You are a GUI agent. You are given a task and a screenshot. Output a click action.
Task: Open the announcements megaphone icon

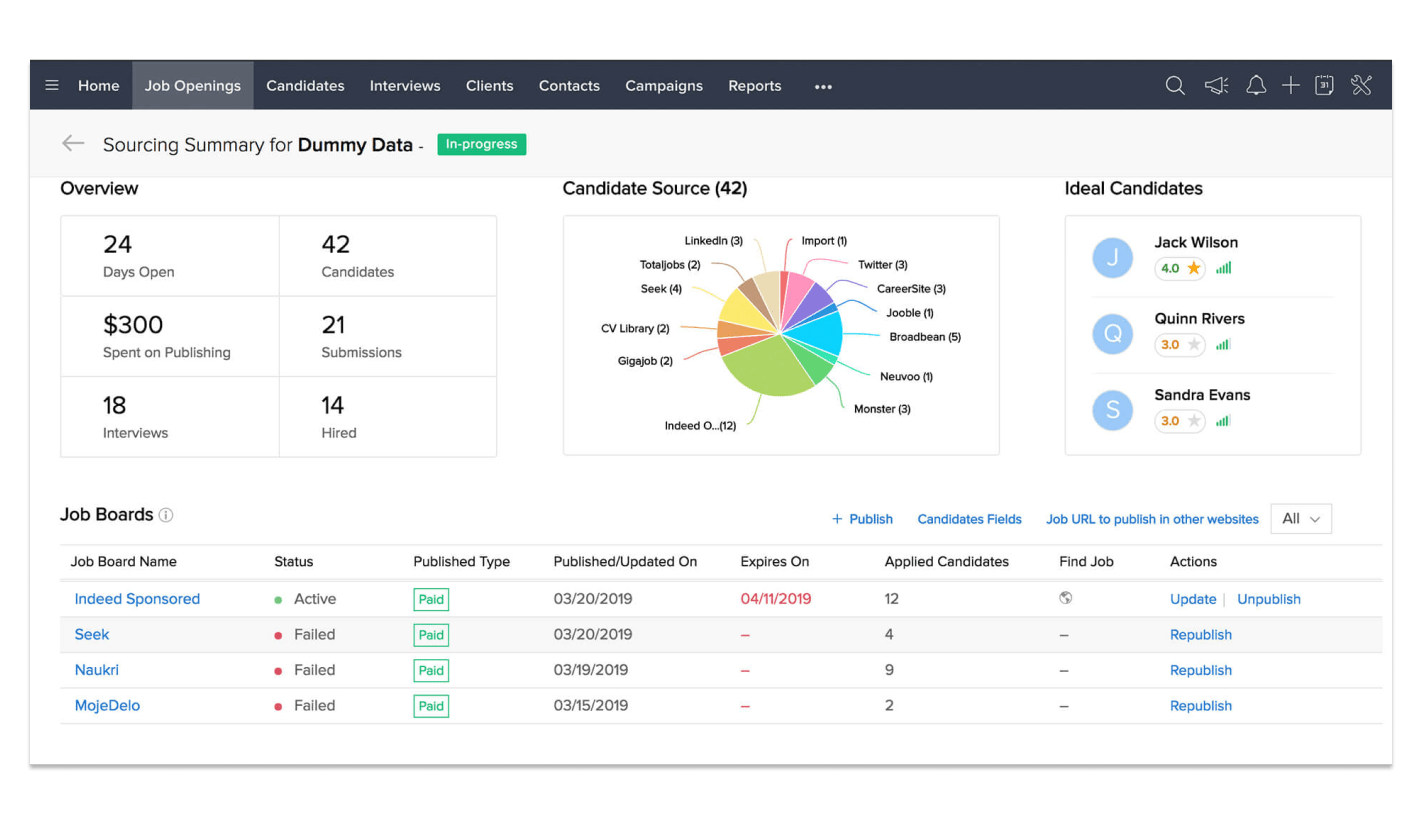tap(1216, 86)
